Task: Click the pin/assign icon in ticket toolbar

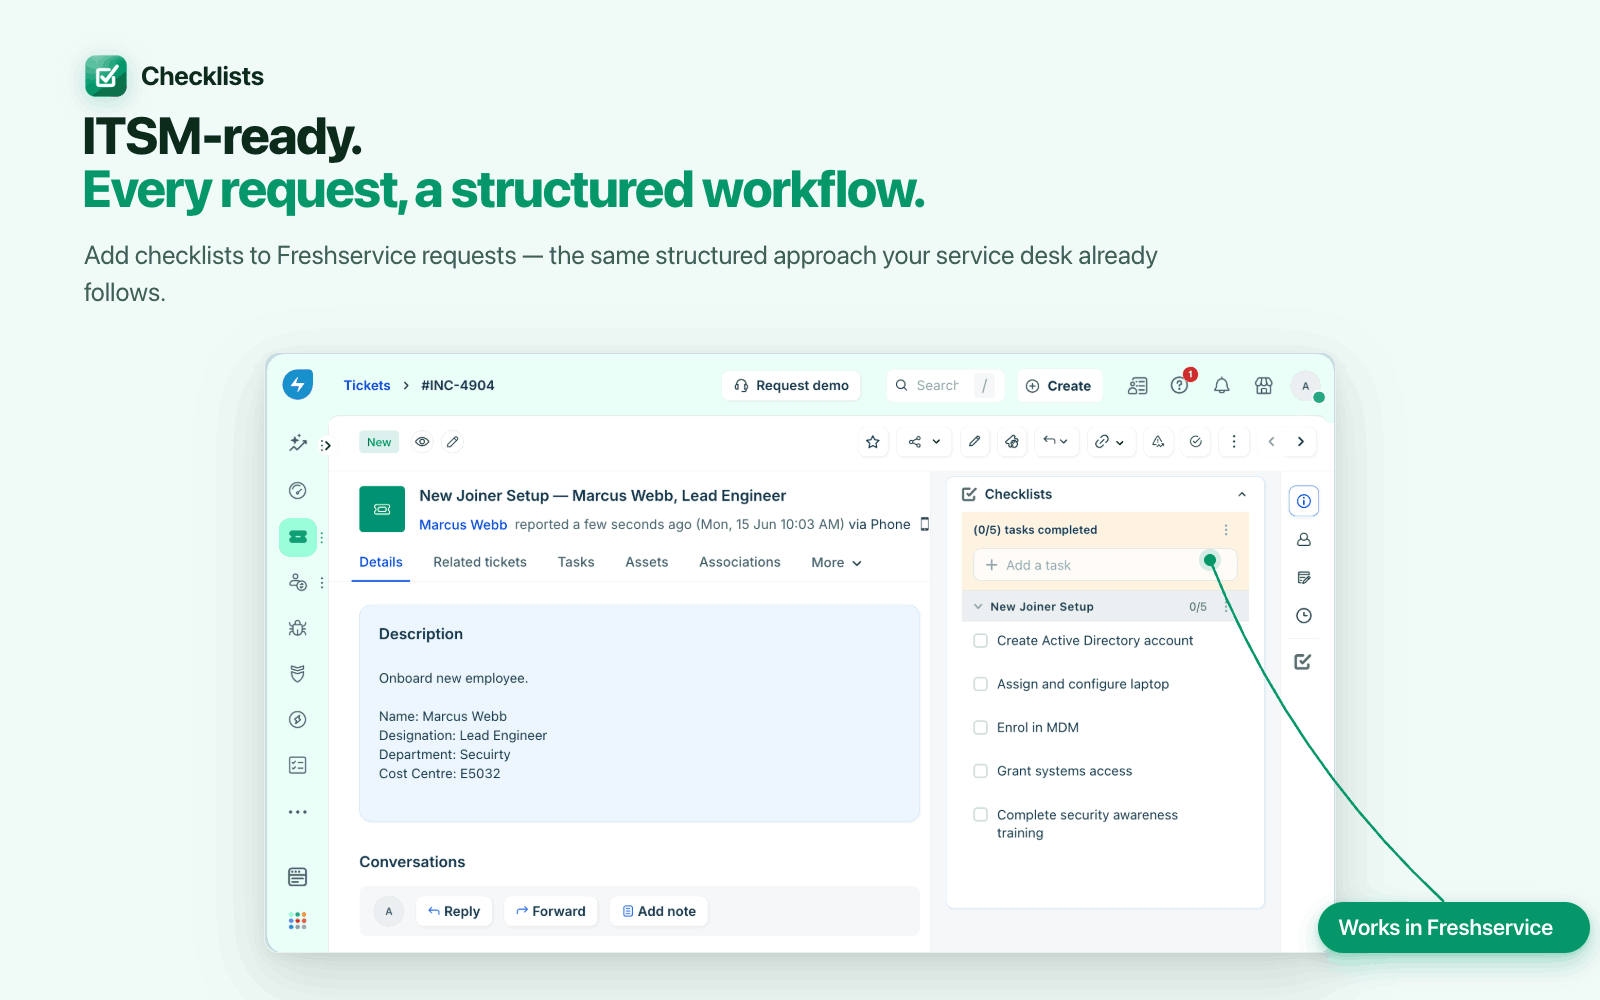Action: (1012, 442)
